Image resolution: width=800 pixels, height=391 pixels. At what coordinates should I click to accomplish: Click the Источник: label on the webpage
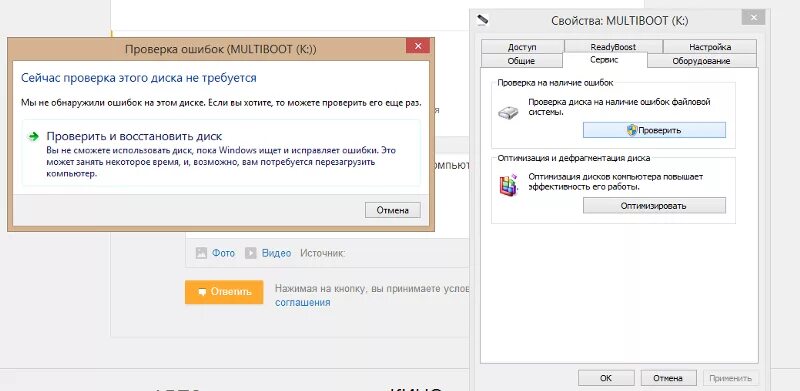tap(322, 253)
